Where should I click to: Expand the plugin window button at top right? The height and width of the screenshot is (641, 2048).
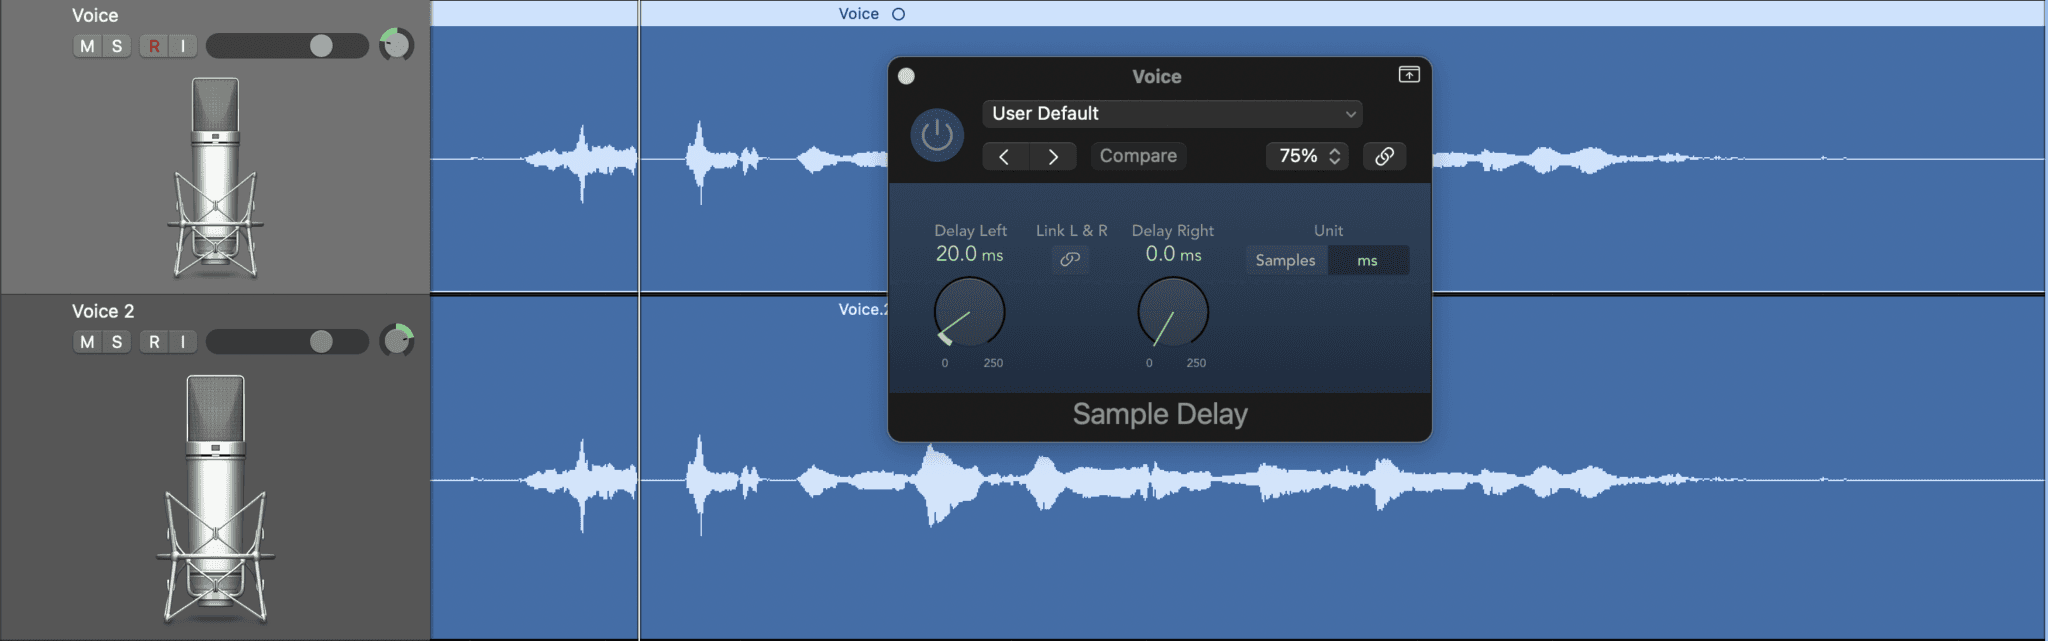(1408, 75)
